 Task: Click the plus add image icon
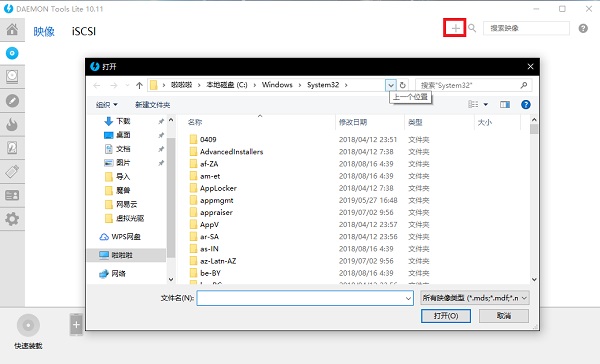click(455, 28)
